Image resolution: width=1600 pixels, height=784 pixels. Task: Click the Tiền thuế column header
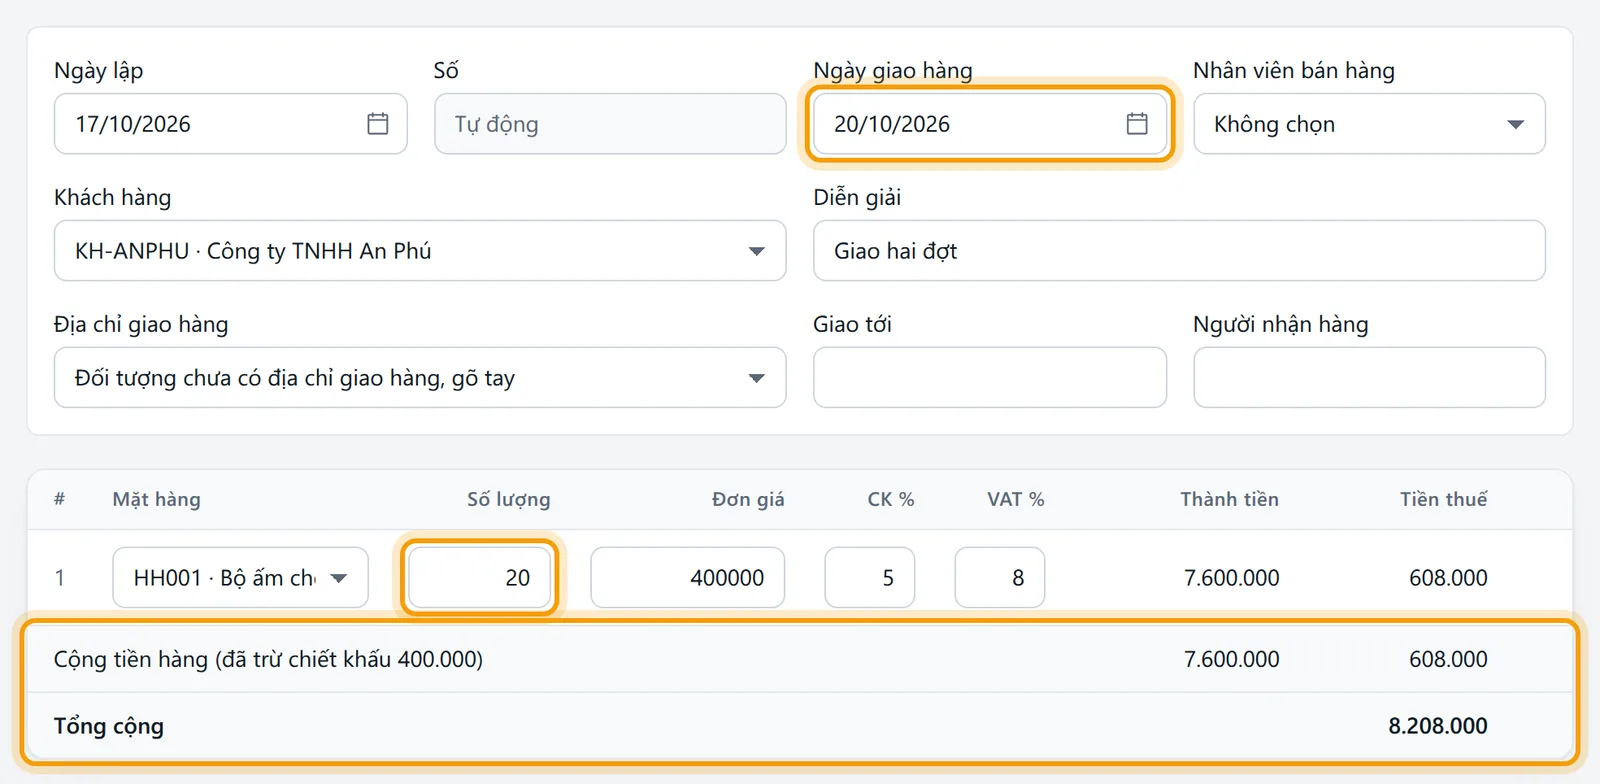(x=1443, y=499)
